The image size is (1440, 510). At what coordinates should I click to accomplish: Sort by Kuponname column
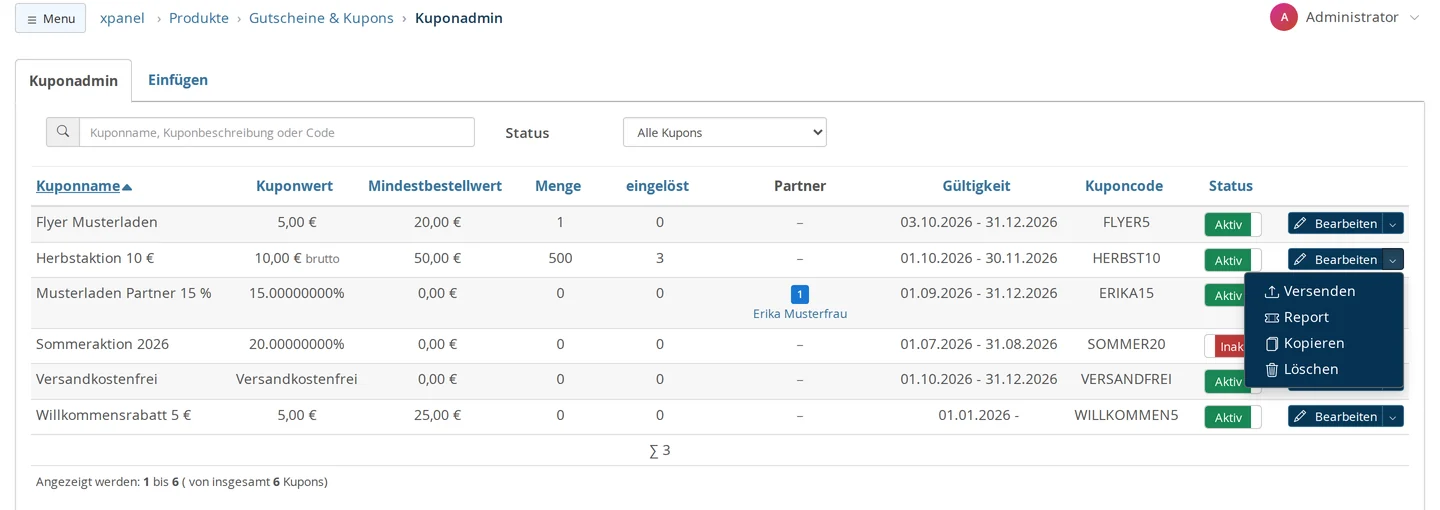[x=84, y=186]
